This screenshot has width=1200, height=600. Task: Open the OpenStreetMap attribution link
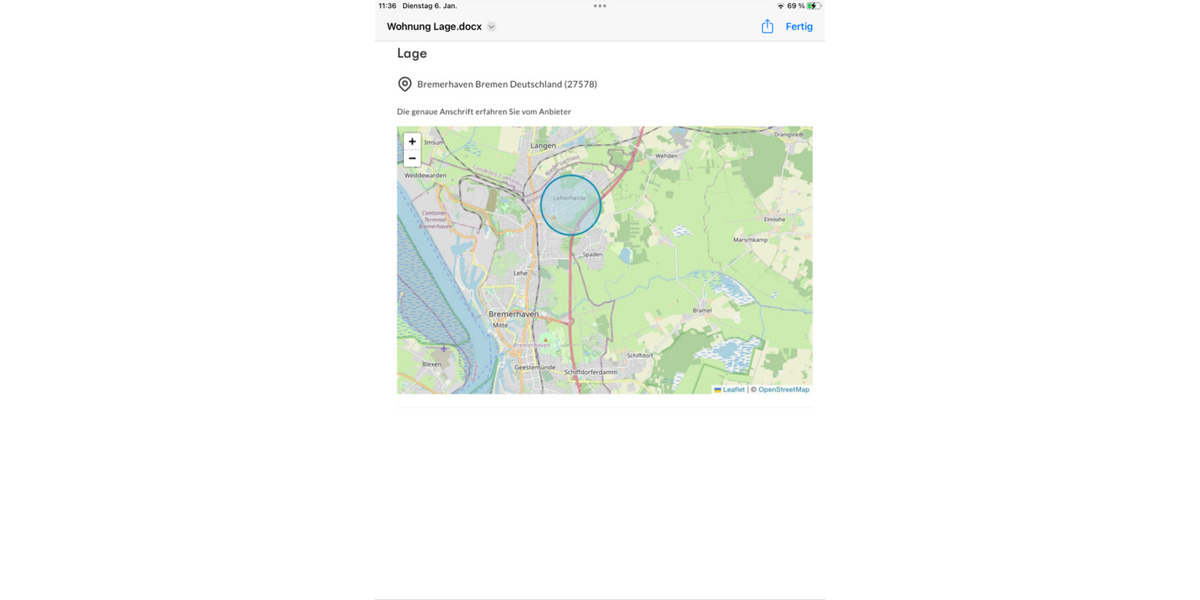point(783,389)
